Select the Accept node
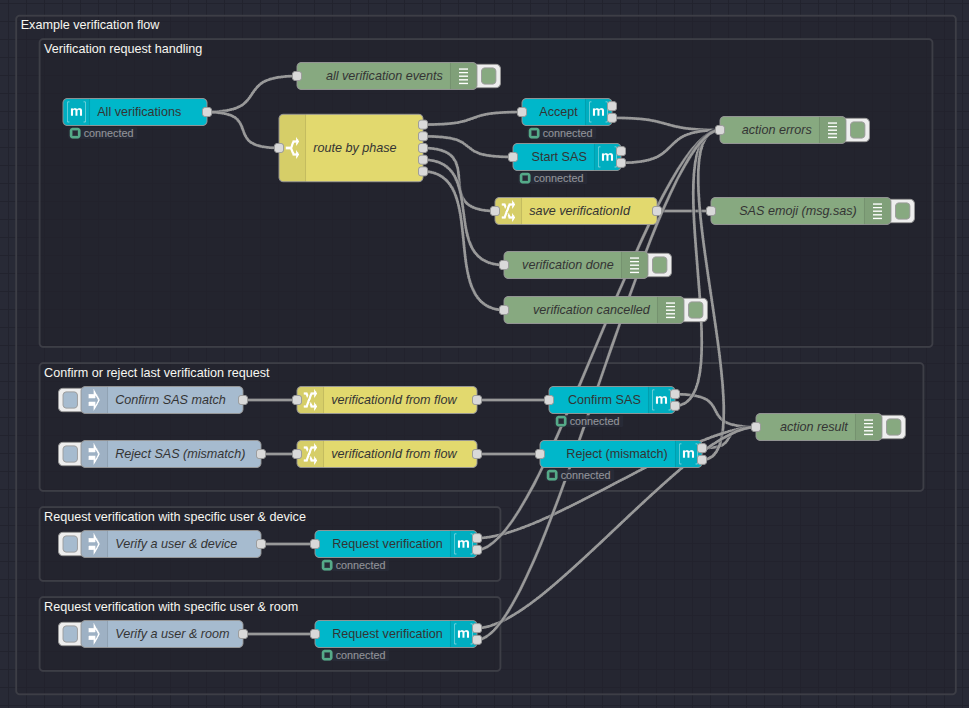Viewport: 969px width, 708px height. pos(567,112)
